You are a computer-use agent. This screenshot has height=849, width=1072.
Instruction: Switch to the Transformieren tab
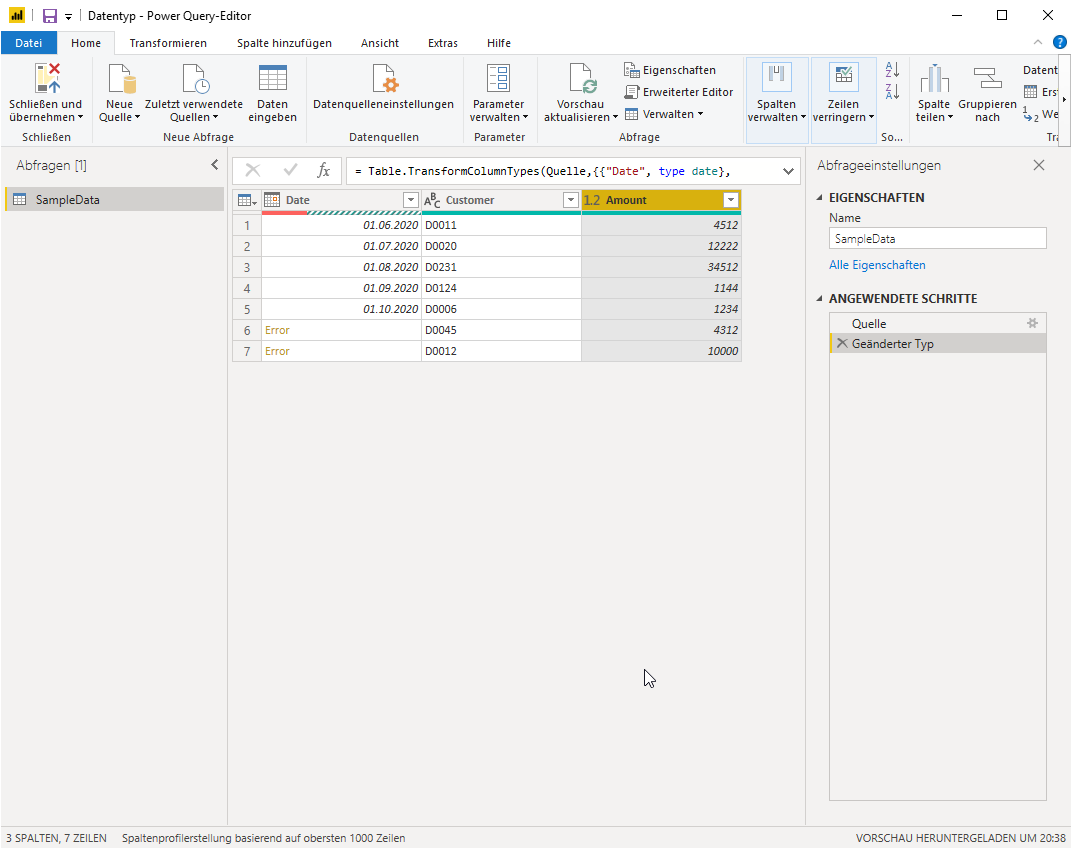(168, 43)
